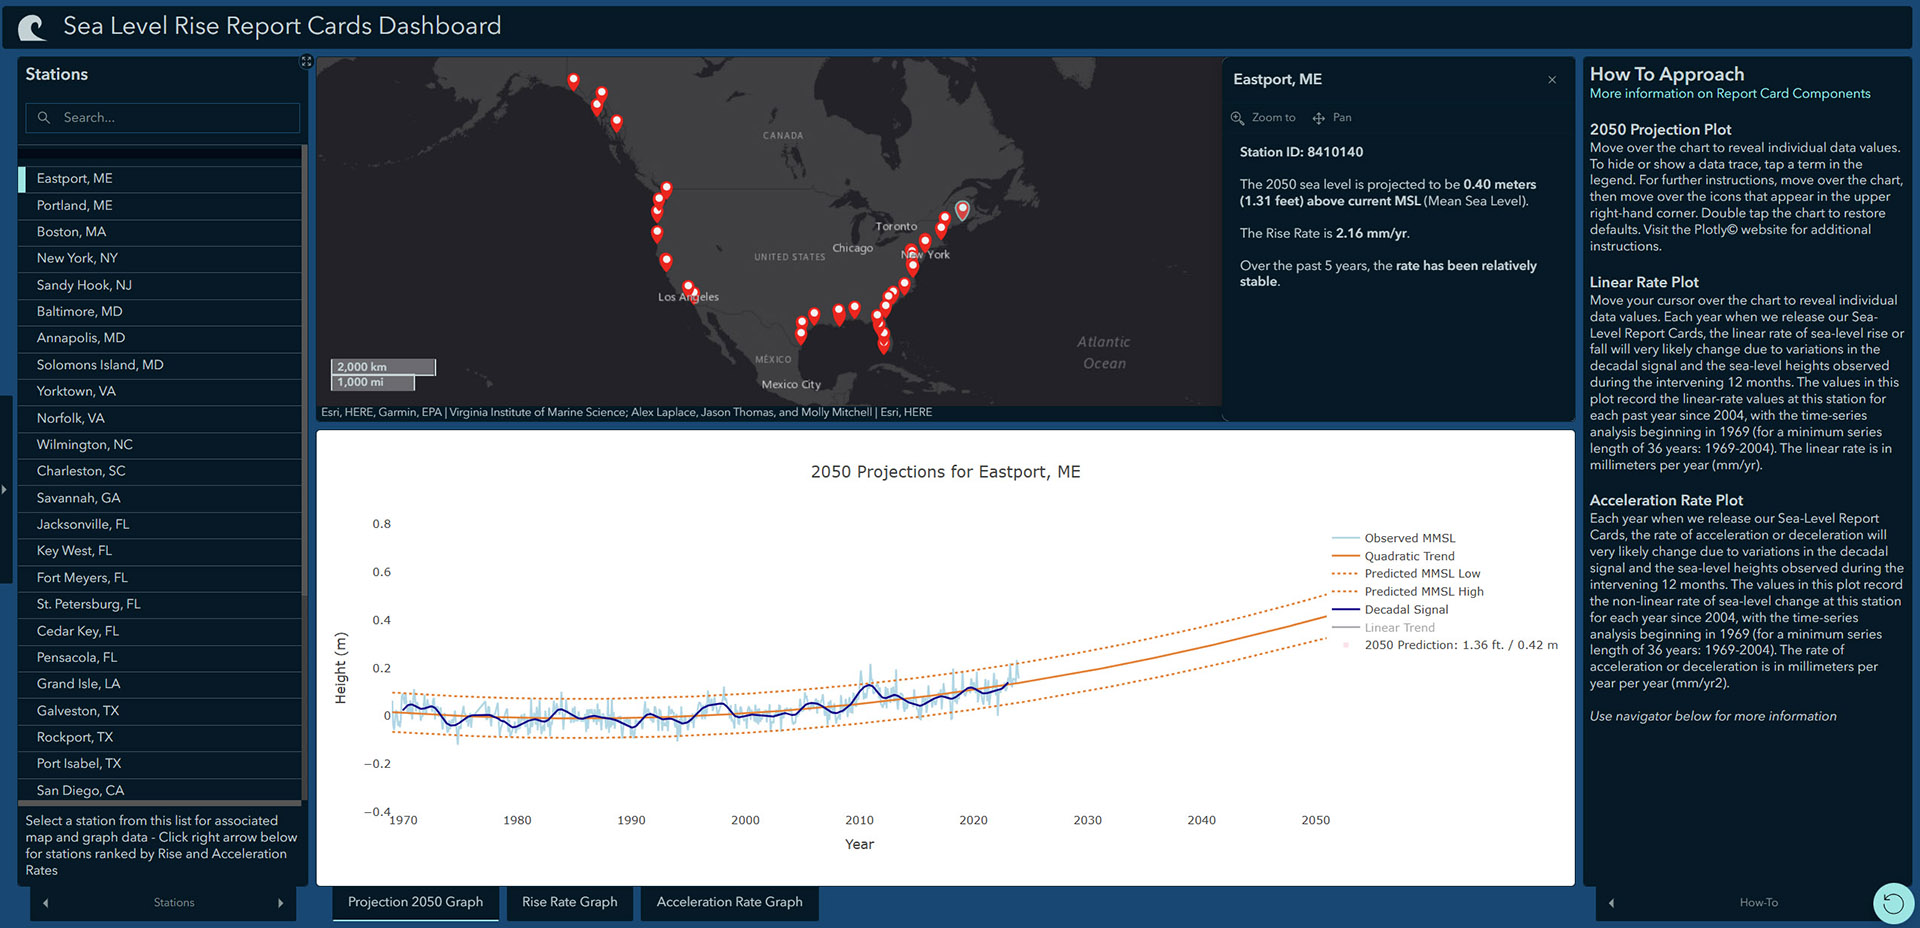Toggle the Observed MMSL legend trace
This screenshot has width=1920, height=928.
[x=1409, y=538]
